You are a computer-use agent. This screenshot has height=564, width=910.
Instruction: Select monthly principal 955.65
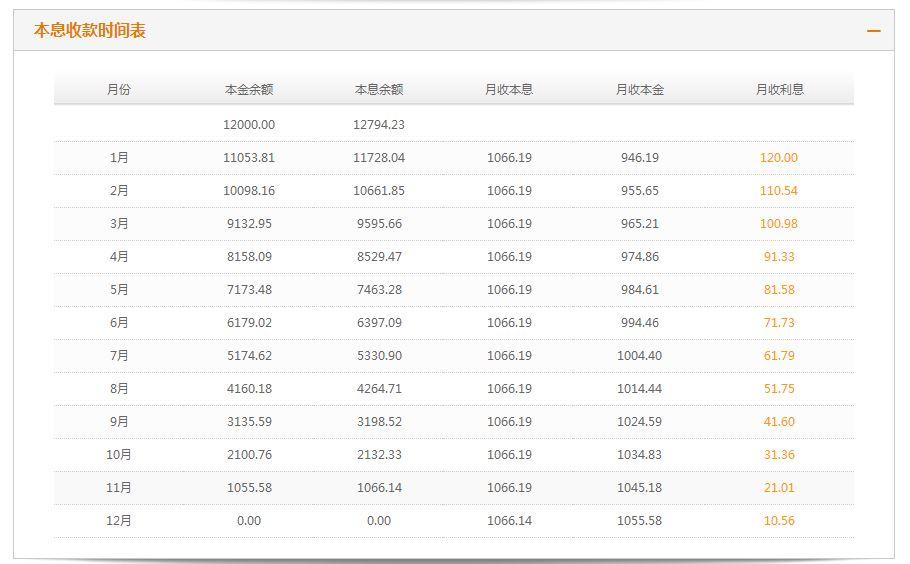click(640, 191)
